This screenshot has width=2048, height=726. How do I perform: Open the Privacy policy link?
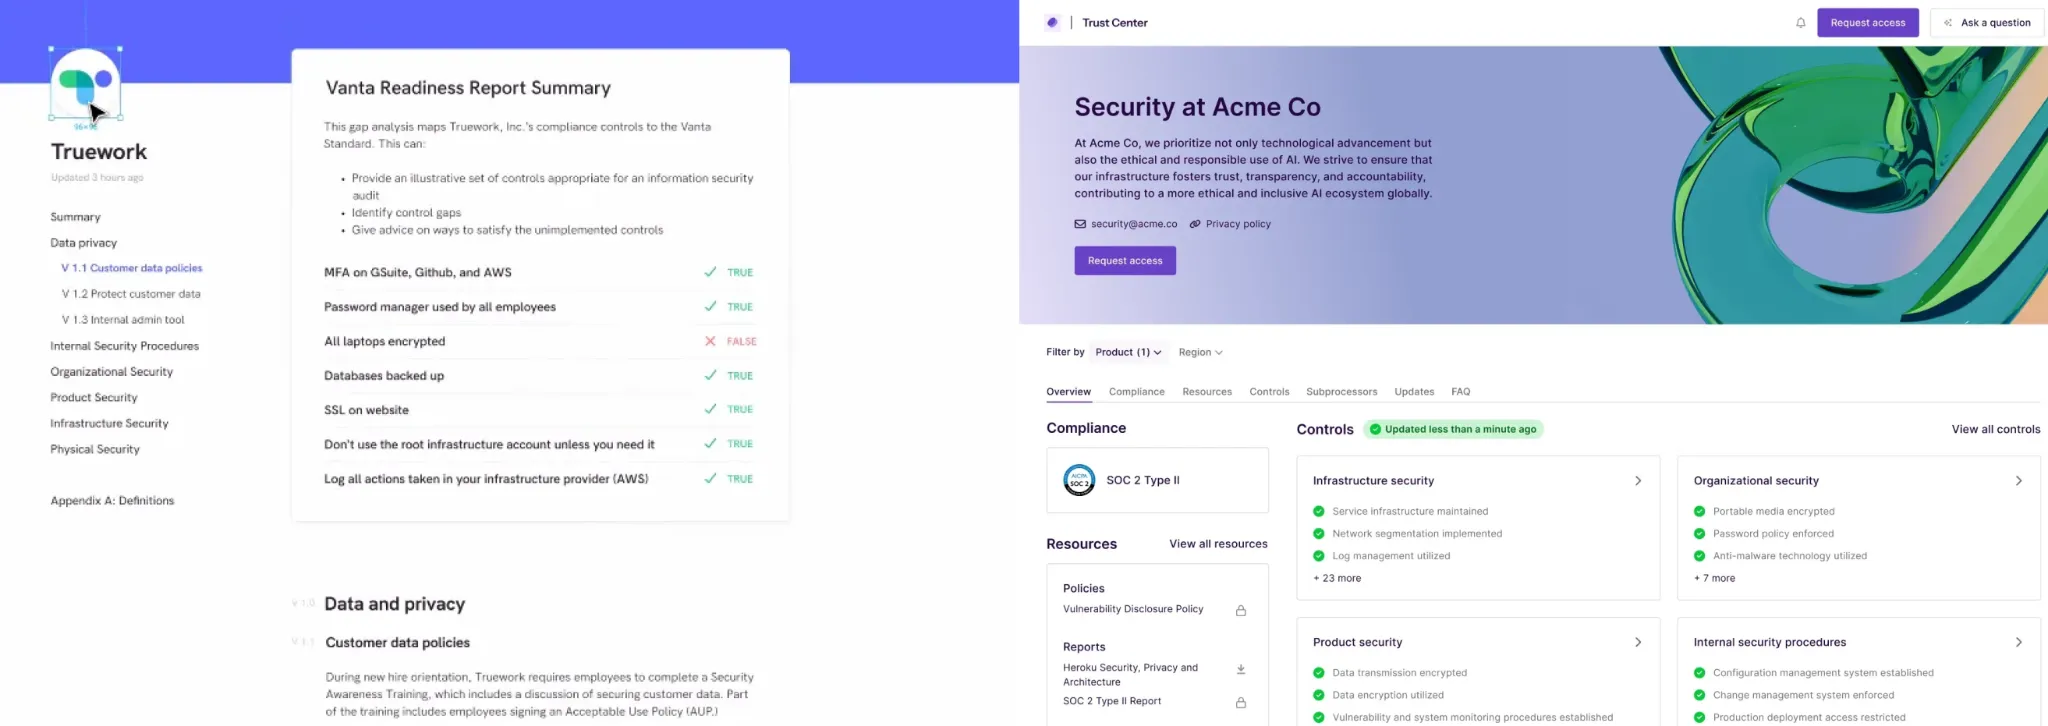click(x=1238, y=224)
